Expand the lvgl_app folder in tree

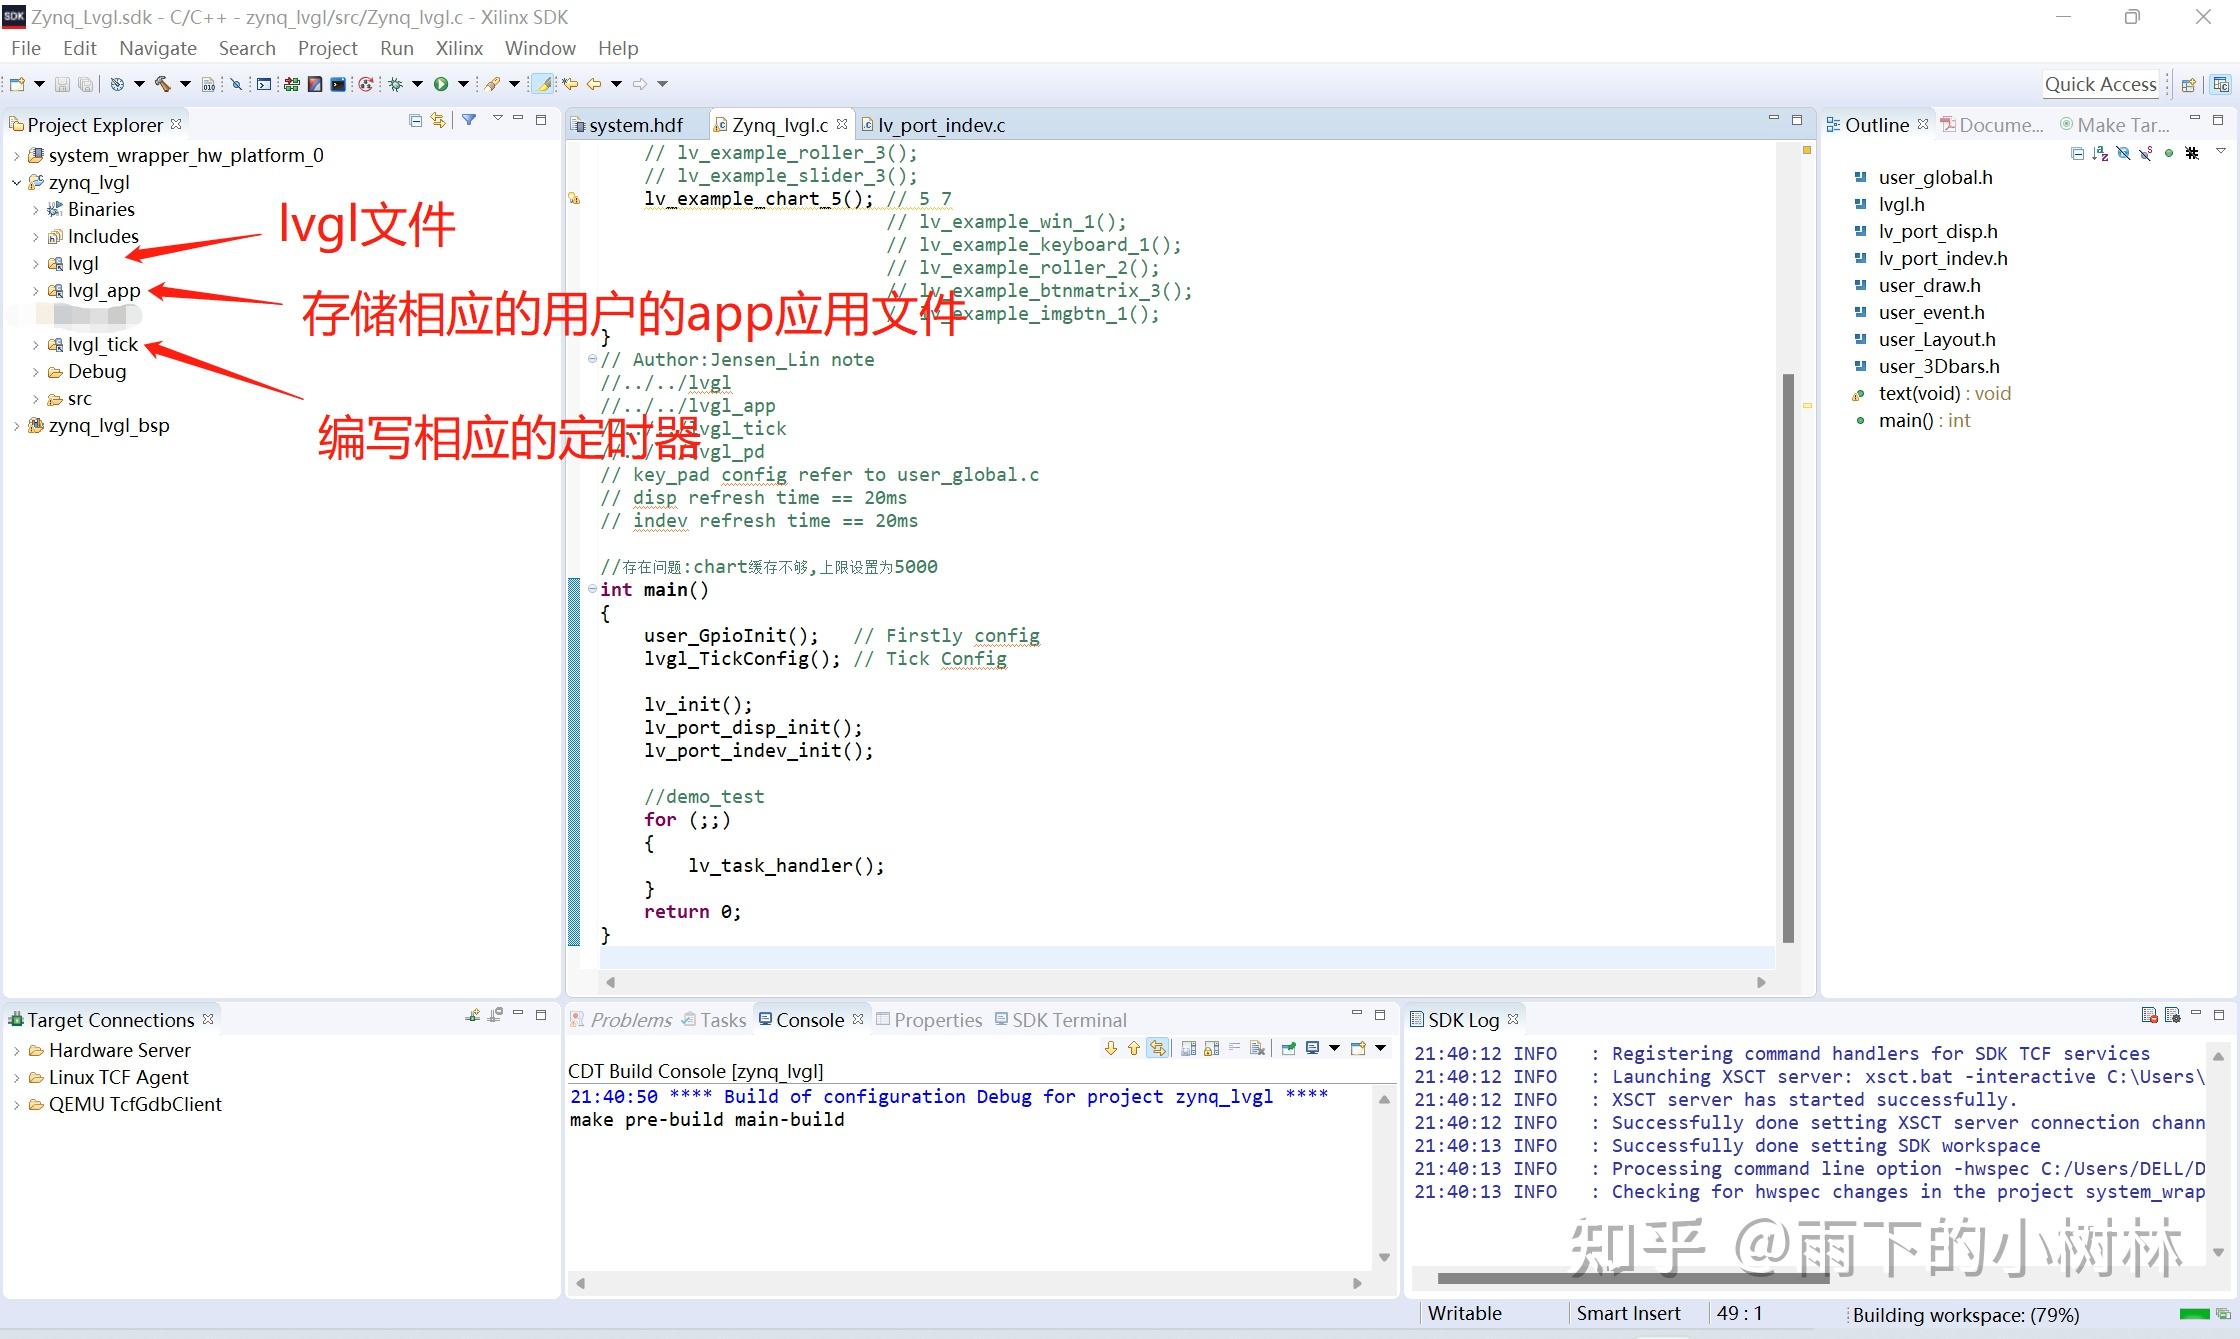click(36, 291)
